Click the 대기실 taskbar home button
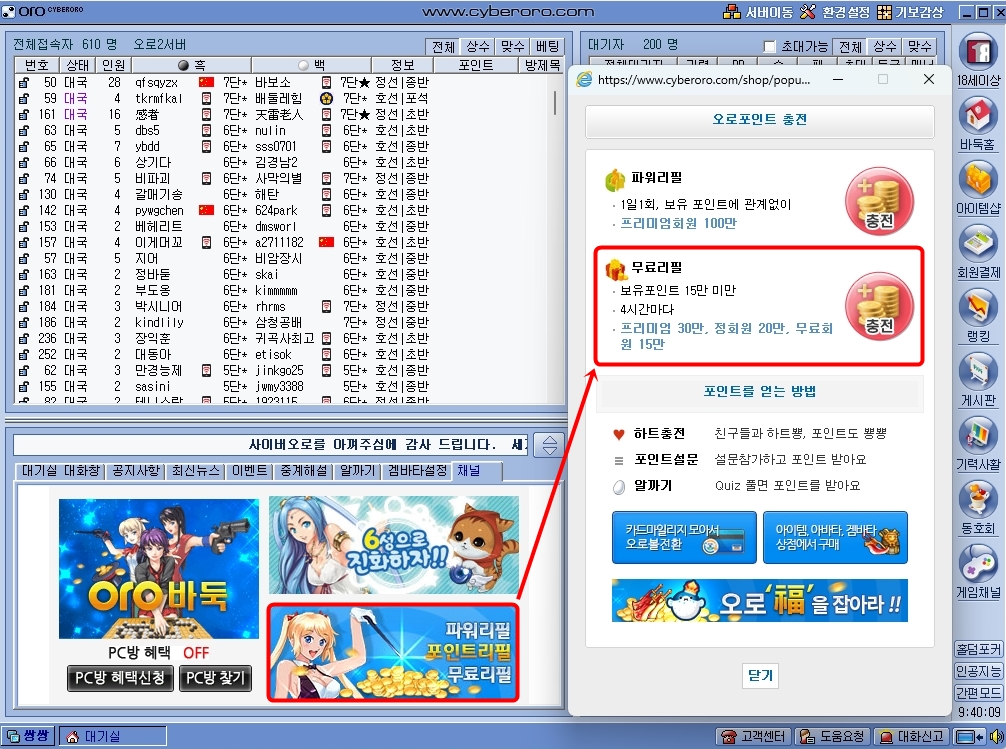 click(x=113, y=736)
